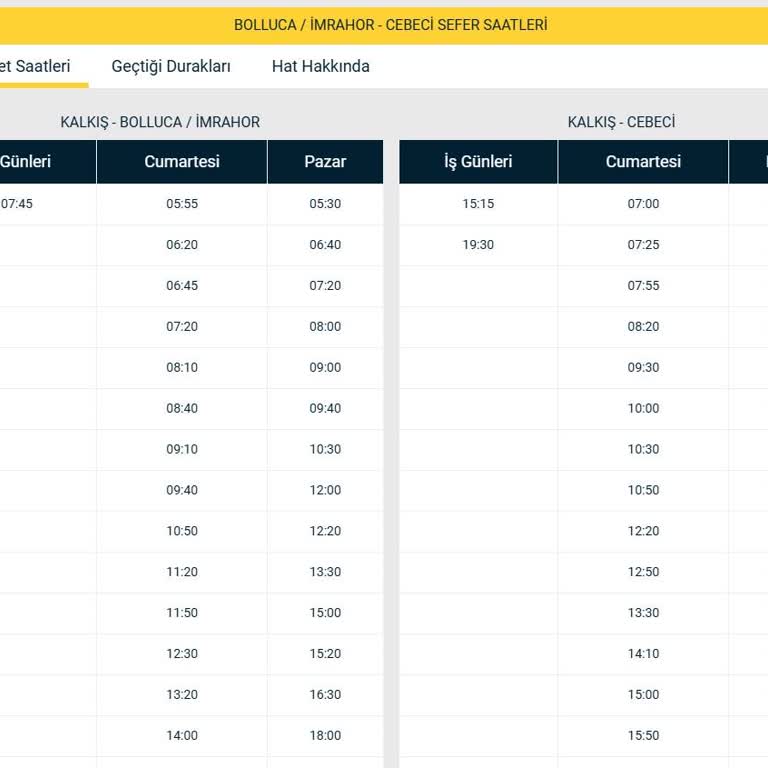Select the Hareket Saatleri tab

36,66
